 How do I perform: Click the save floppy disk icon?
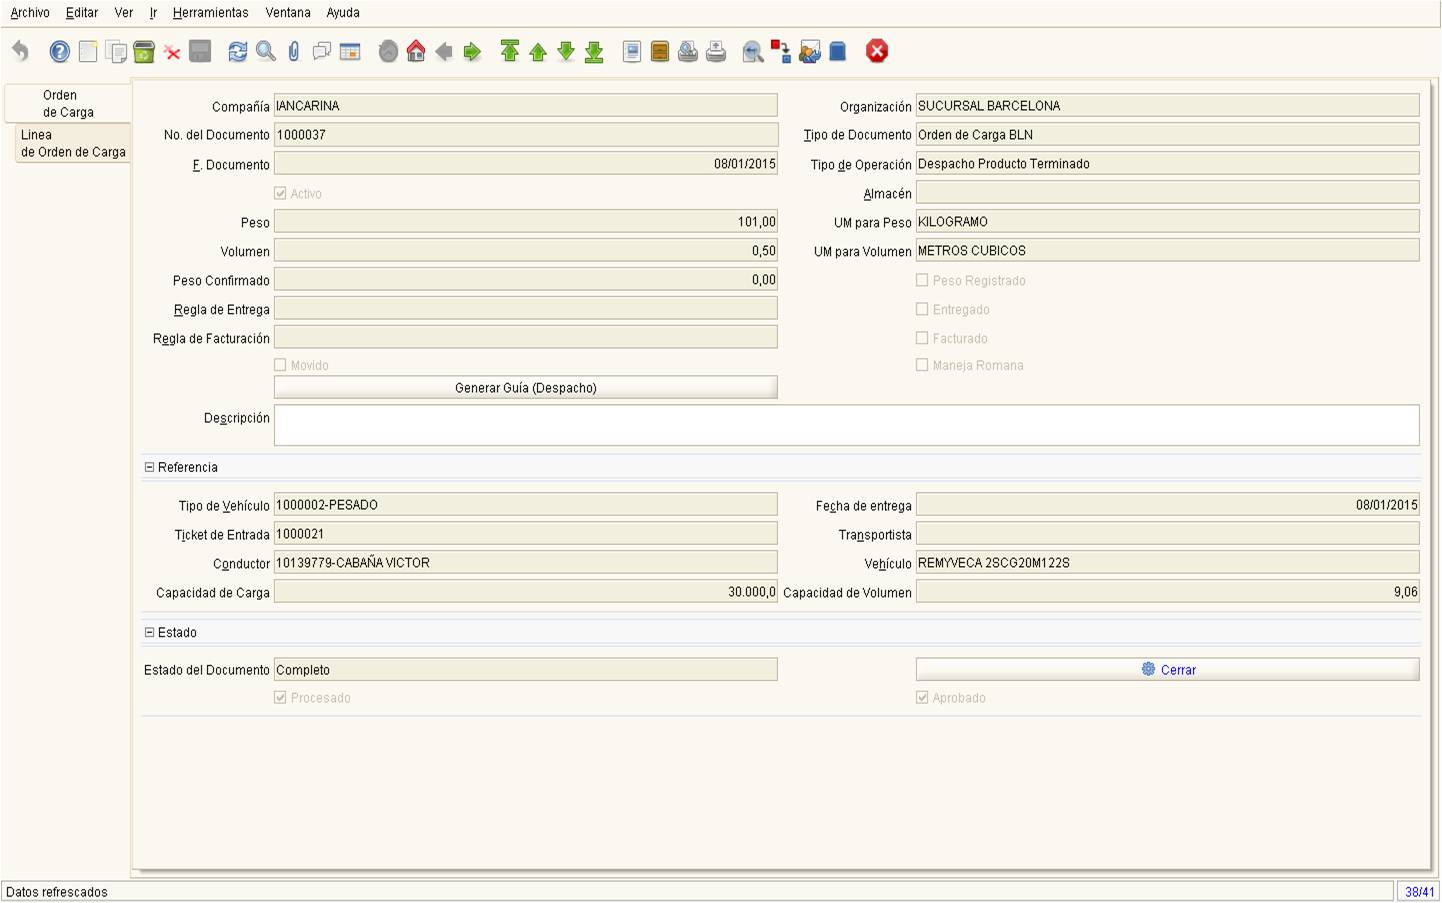[x=200, y=51]
